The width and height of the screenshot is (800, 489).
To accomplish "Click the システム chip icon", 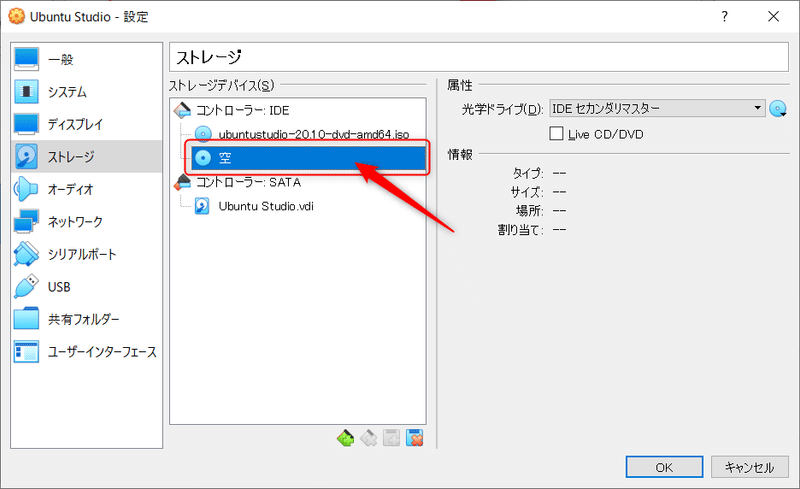I will [x=26, y=92].
